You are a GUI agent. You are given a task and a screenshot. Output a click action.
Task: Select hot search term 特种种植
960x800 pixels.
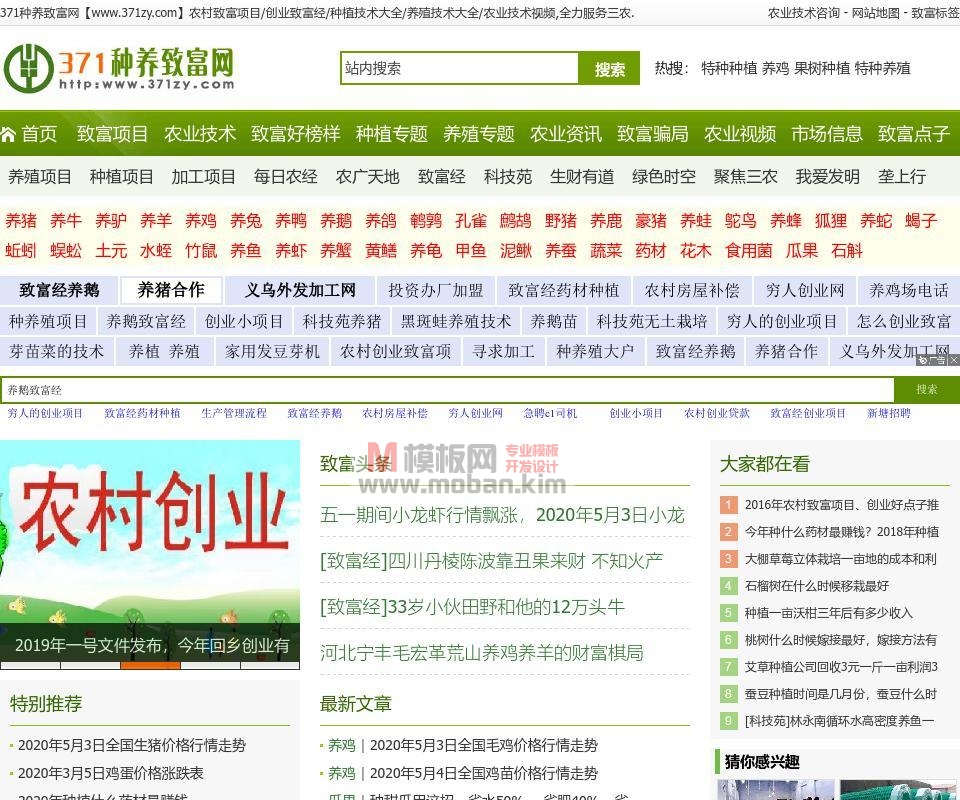[729, 68]
